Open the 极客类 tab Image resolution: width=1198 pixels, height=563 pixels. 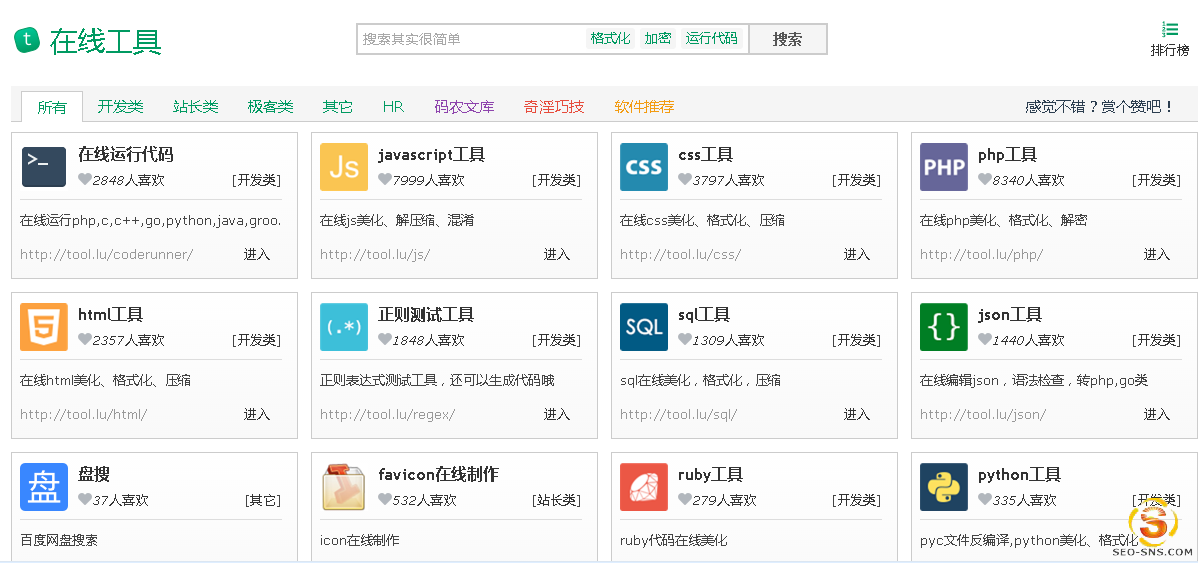pos(270,107)
